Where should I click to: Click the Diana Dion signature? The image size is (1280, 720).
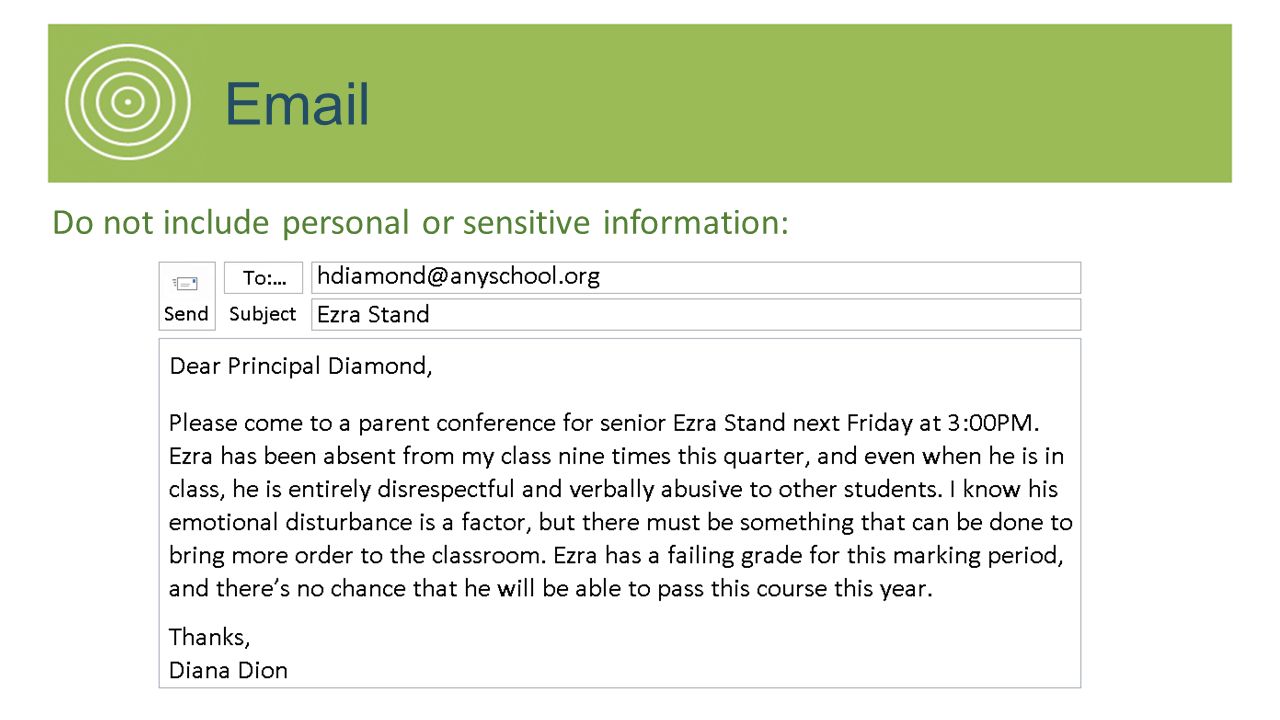tap(228, 670)
